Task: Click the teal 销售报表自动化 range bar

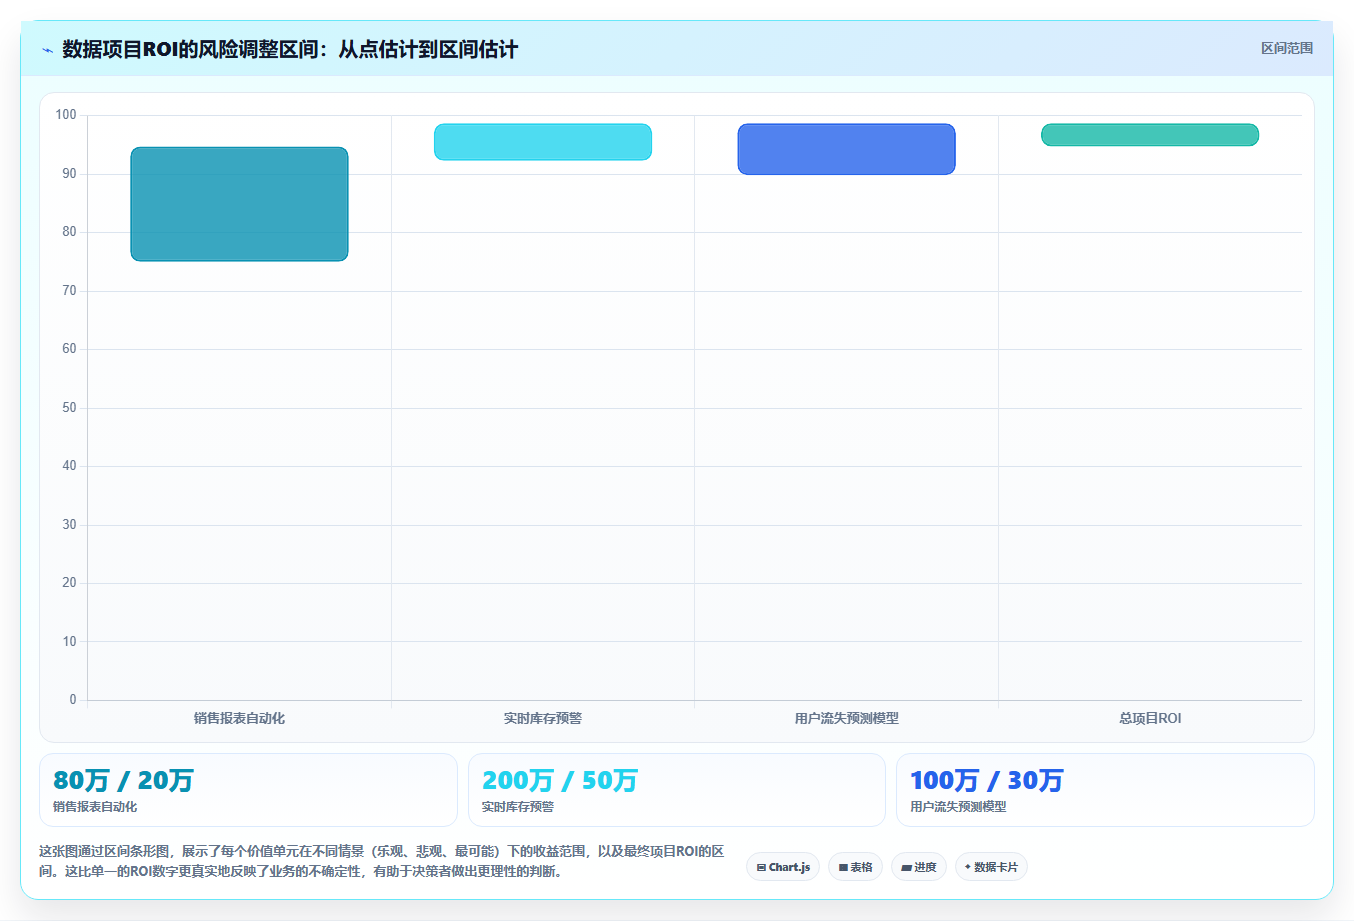Action: 239,204
